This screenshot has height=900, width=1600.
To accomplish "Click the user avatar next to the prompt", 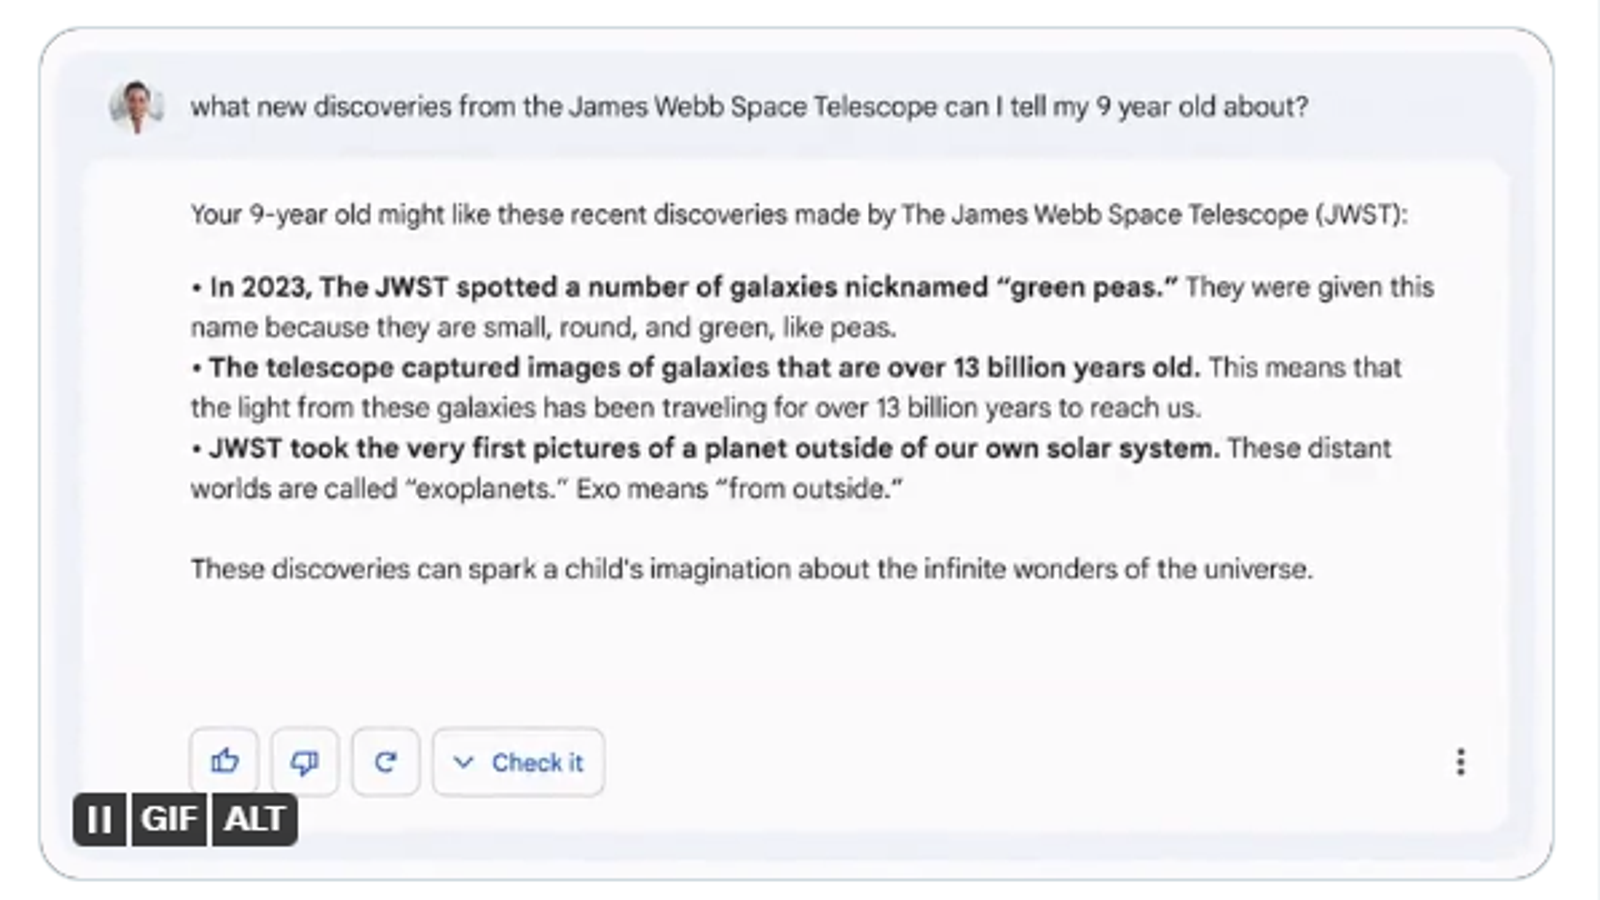I will click(x=136, y=107).
